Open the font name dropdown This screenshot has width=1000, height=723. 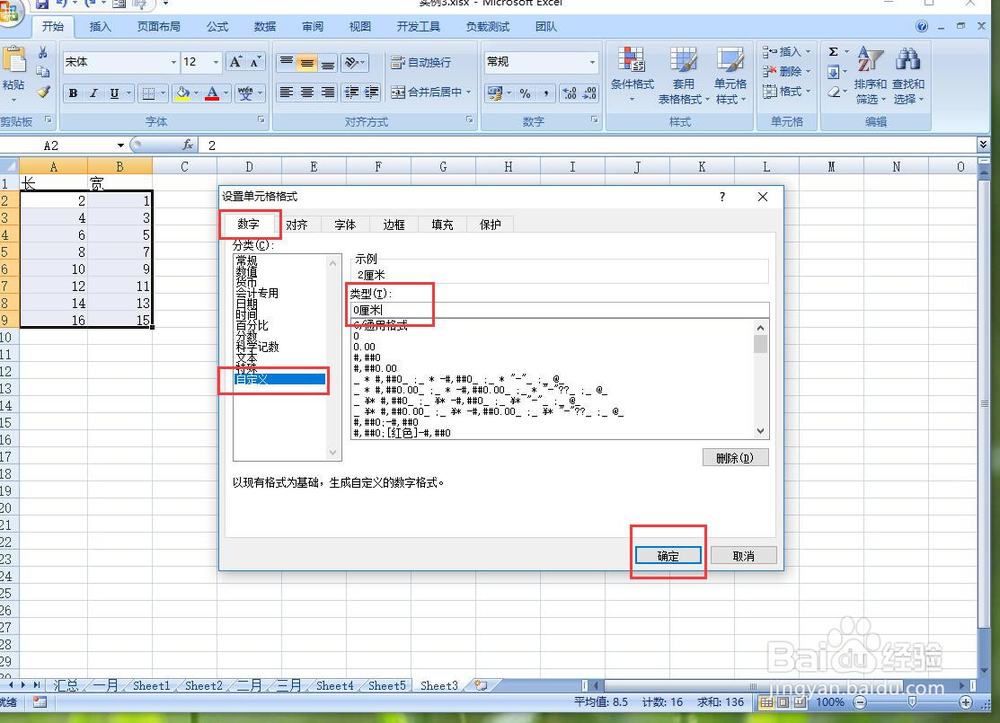(173, 62)
